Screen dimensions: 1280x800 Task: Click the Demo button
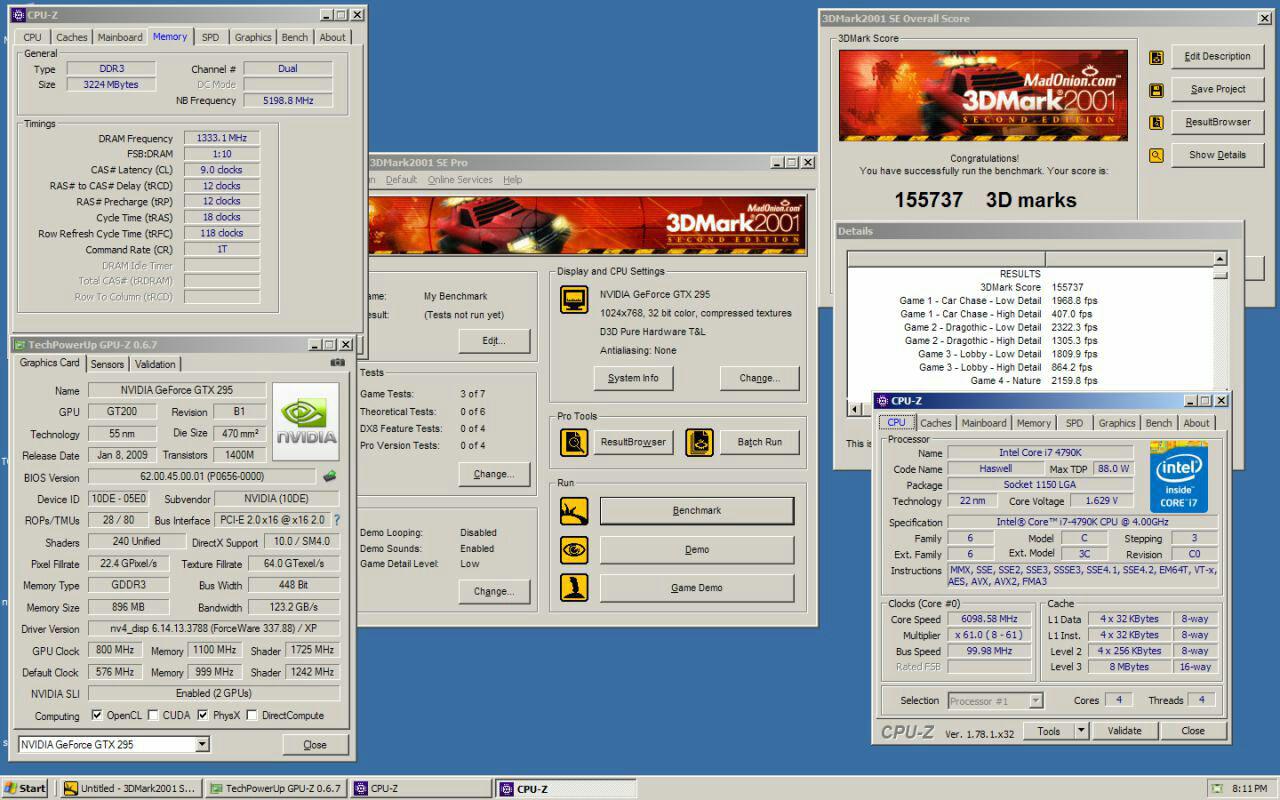697,550
